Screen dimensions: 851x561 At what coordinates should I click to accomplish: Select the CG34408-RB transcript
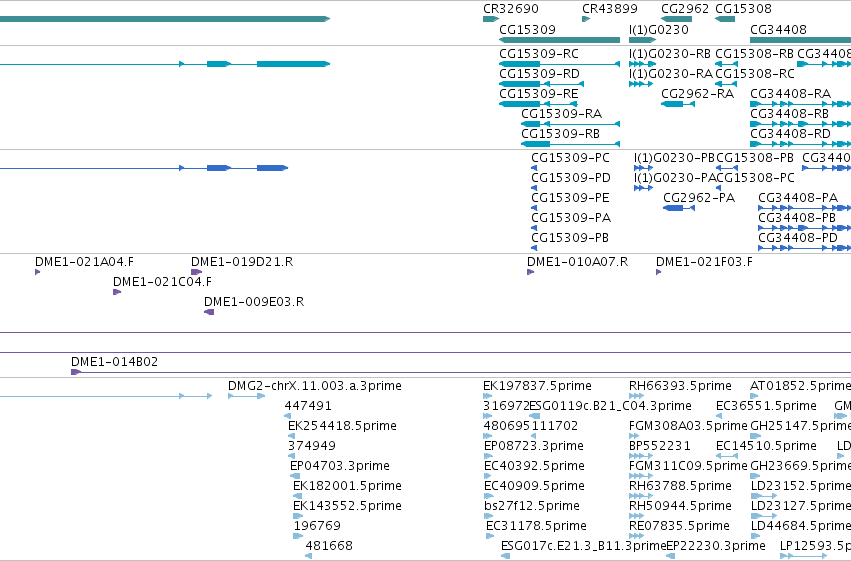[800, 124]
